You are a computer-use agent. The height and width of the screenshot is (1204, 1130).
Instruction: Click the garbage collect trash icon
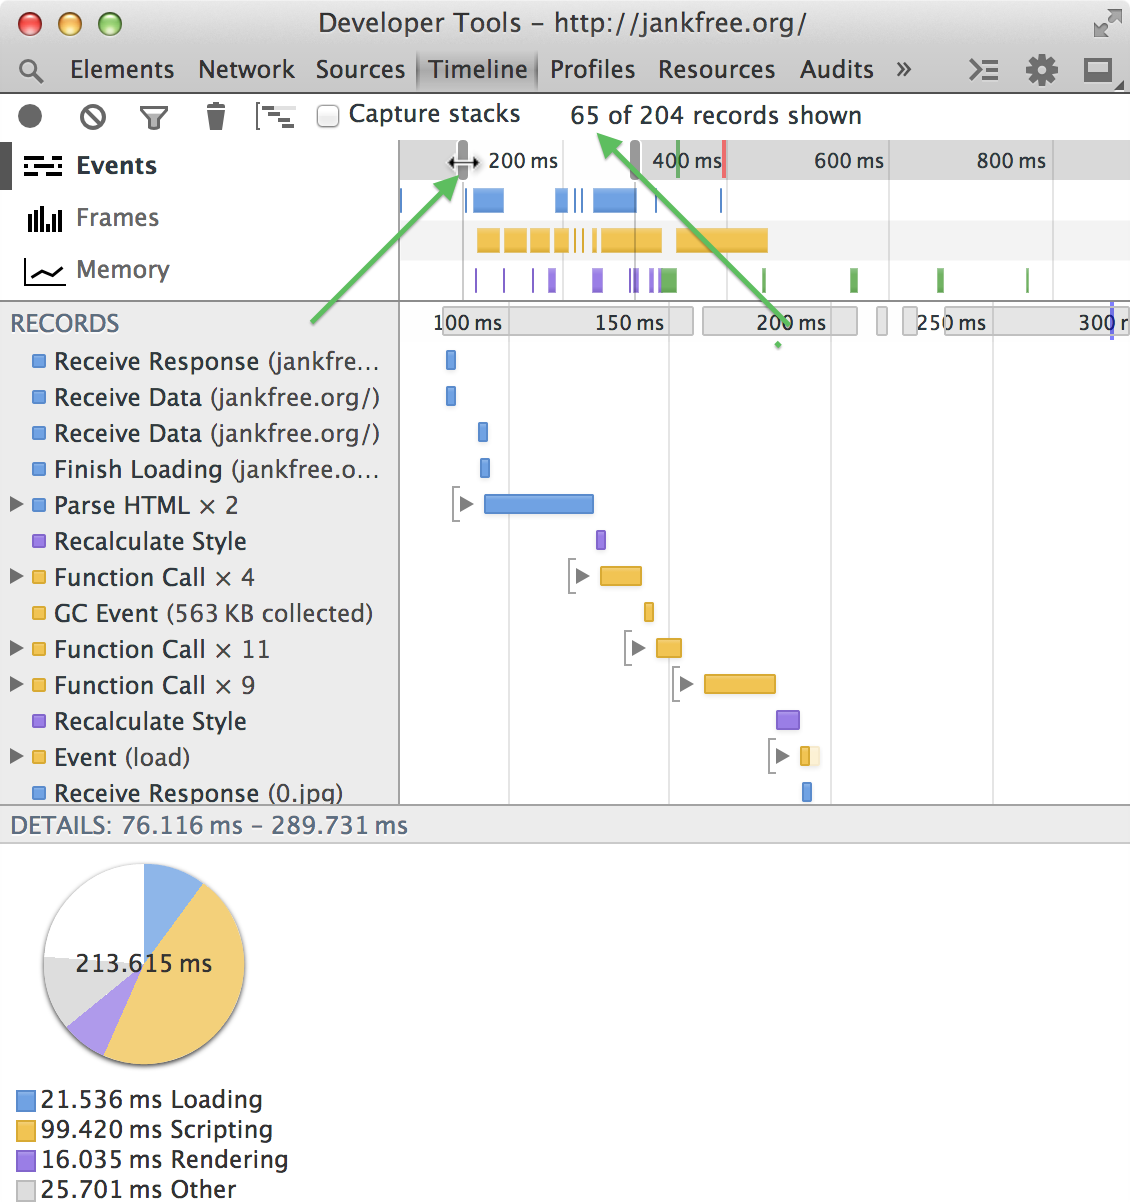tap(215, 117)
